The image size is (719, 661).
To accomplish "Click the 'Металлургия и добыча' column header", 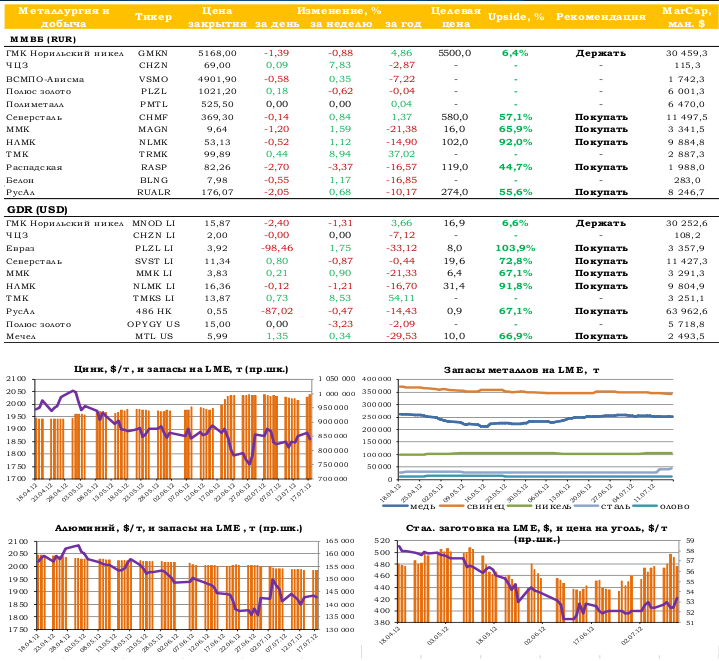I will point(63,17).
